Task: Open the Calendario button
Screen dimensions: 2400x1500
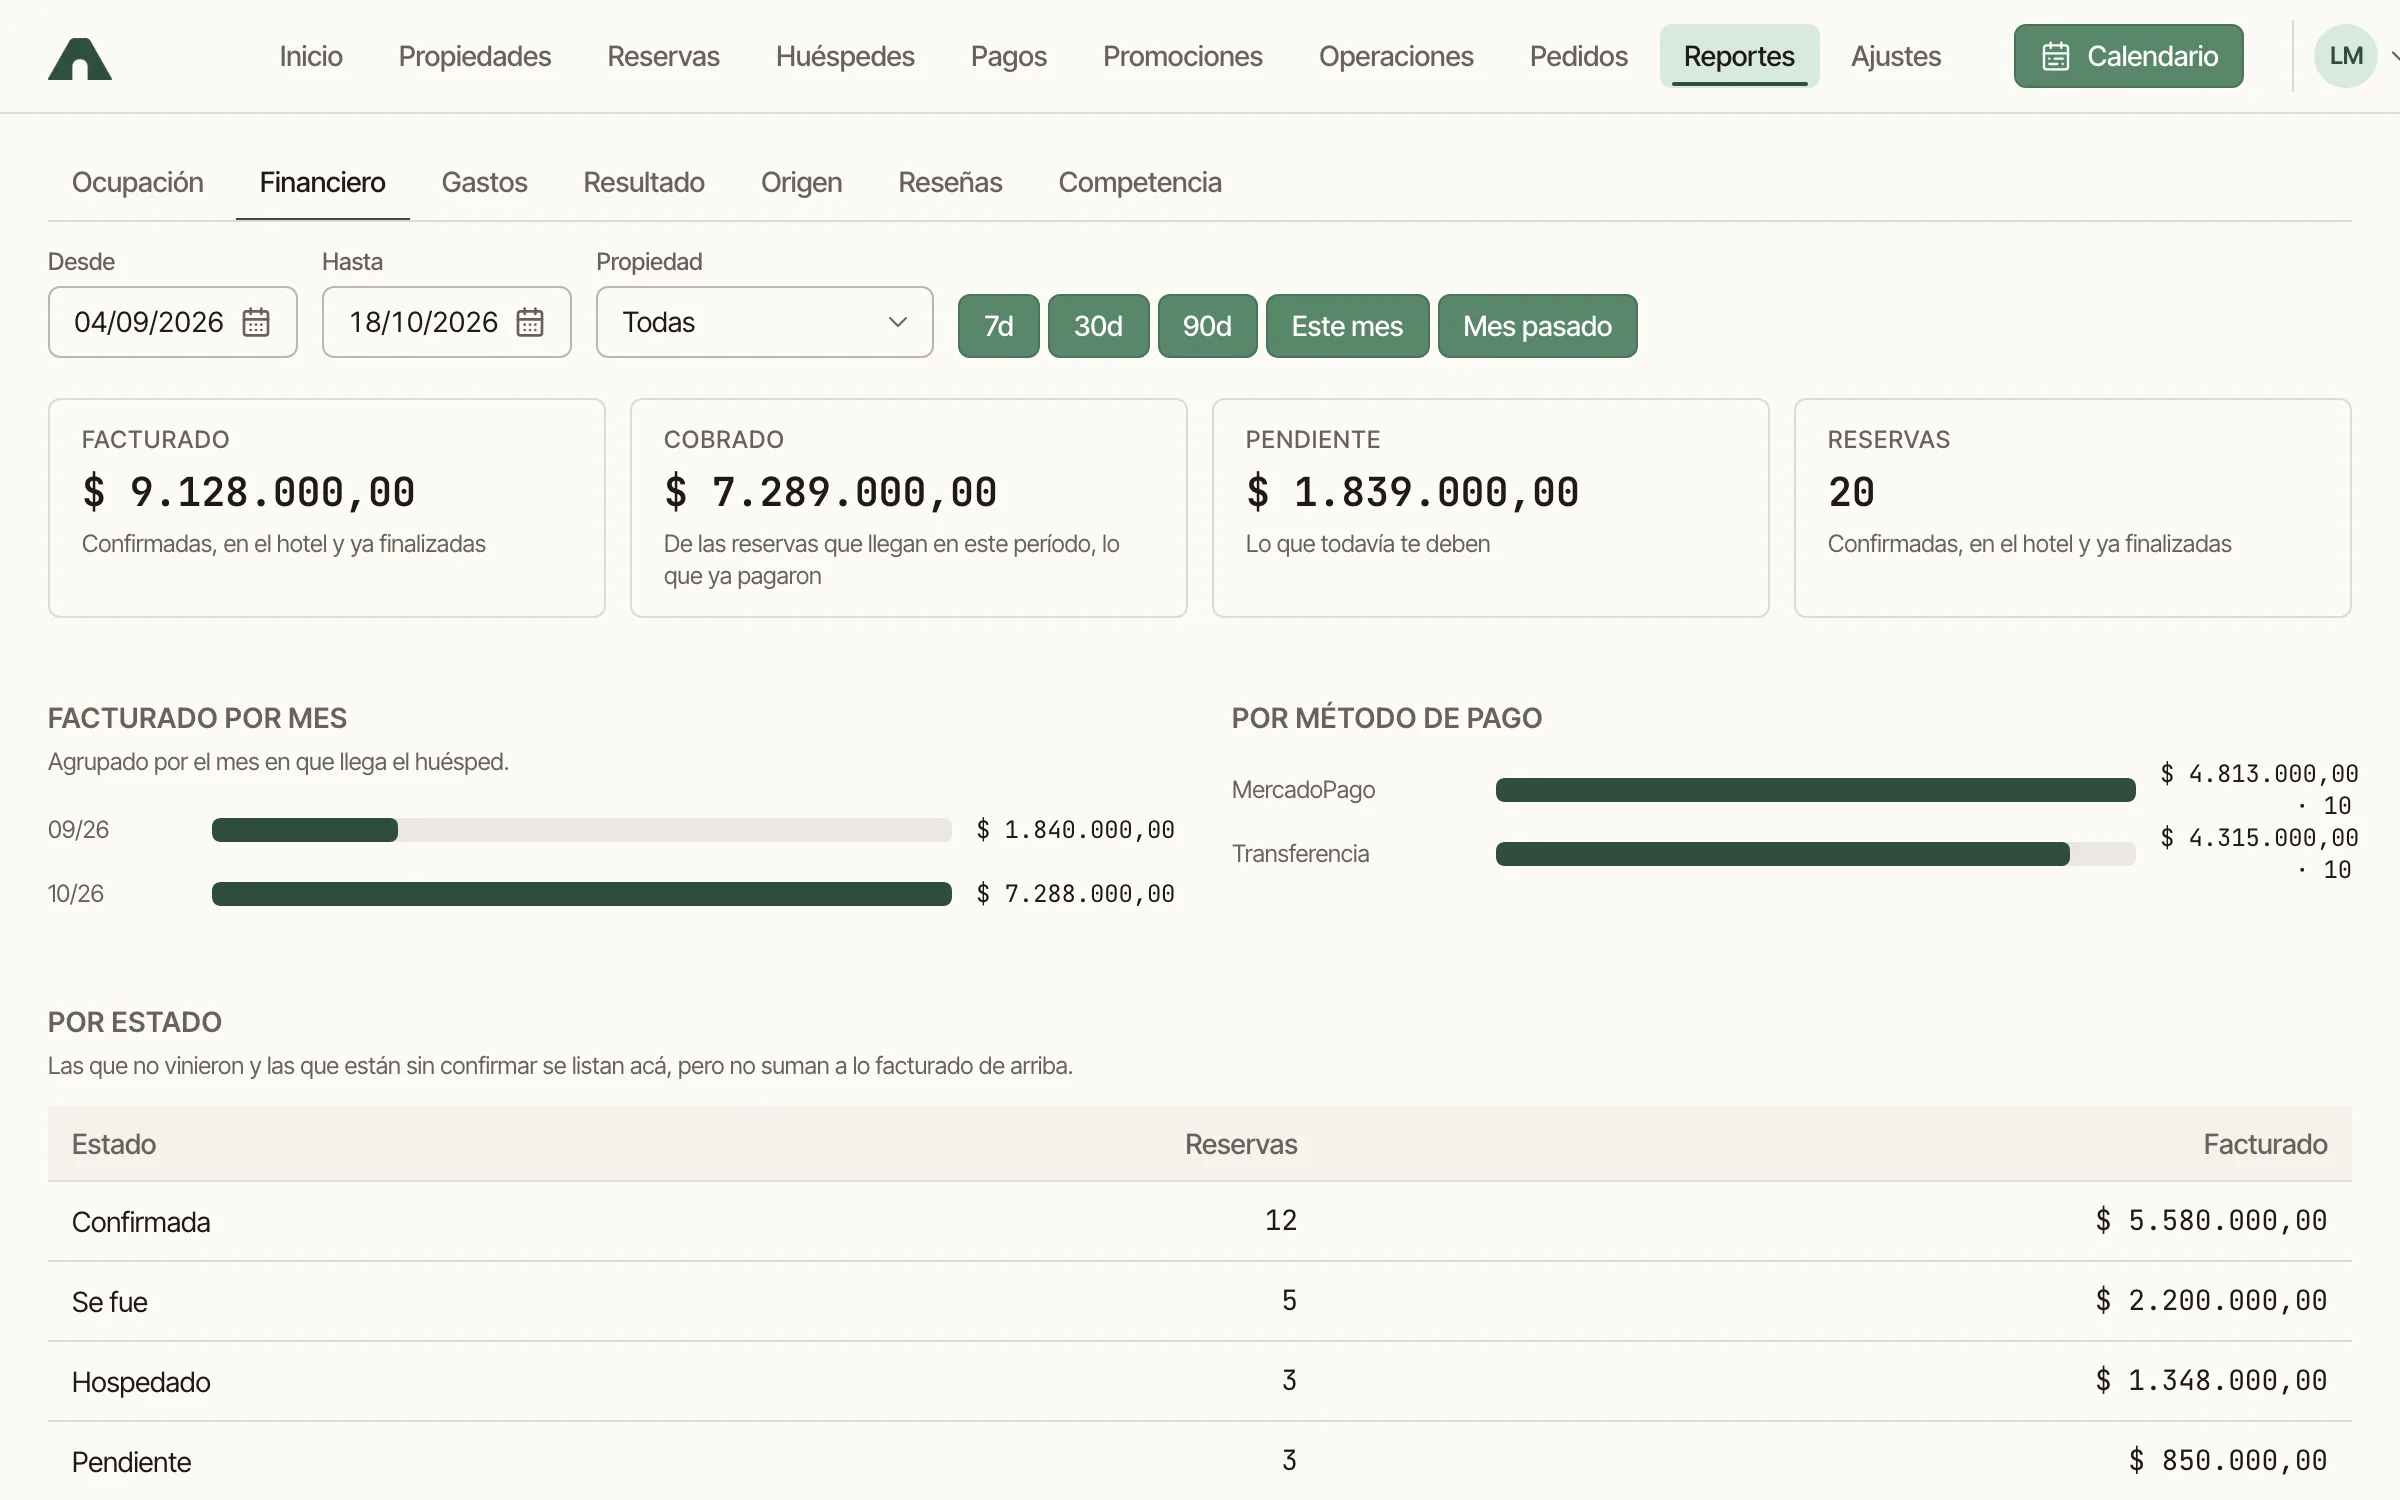Action: (2128, 56)
